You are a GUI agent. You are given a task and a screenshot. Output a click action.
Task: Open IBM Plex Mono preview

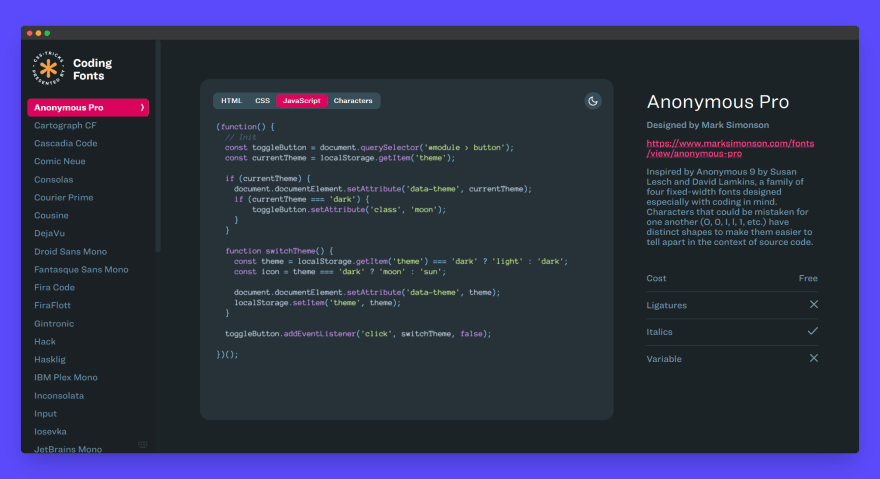coord(66,378)
